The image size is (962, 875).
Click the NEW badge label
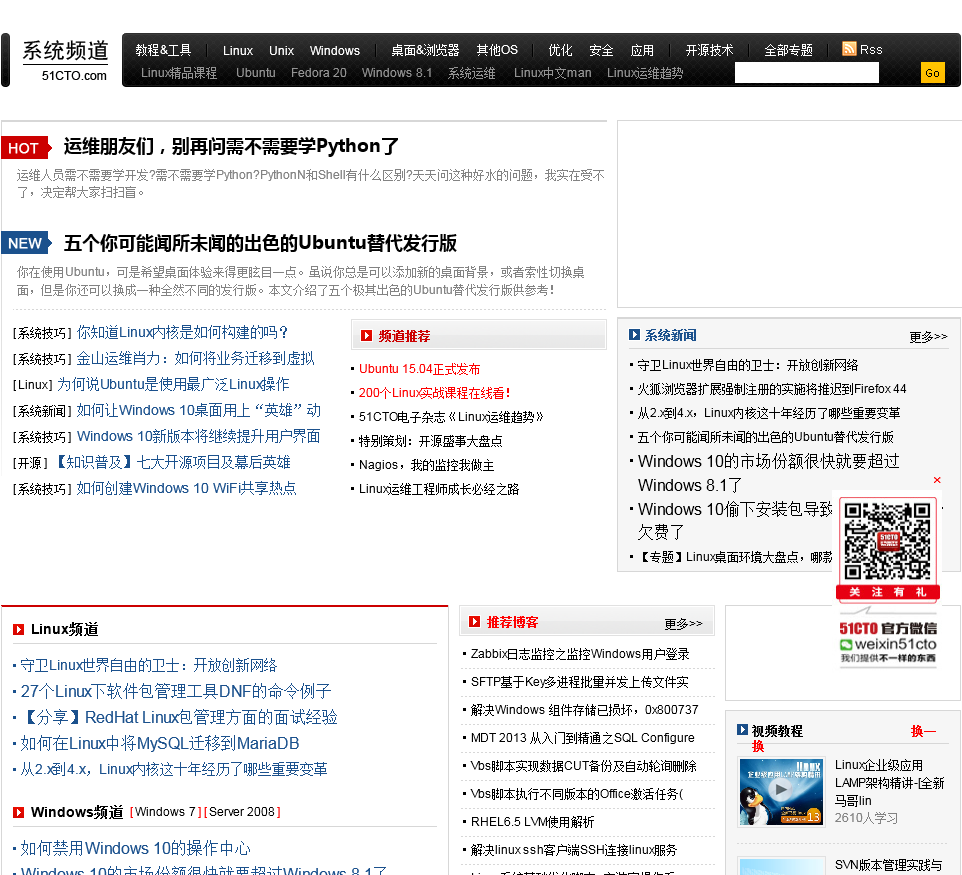pos(26,243)
